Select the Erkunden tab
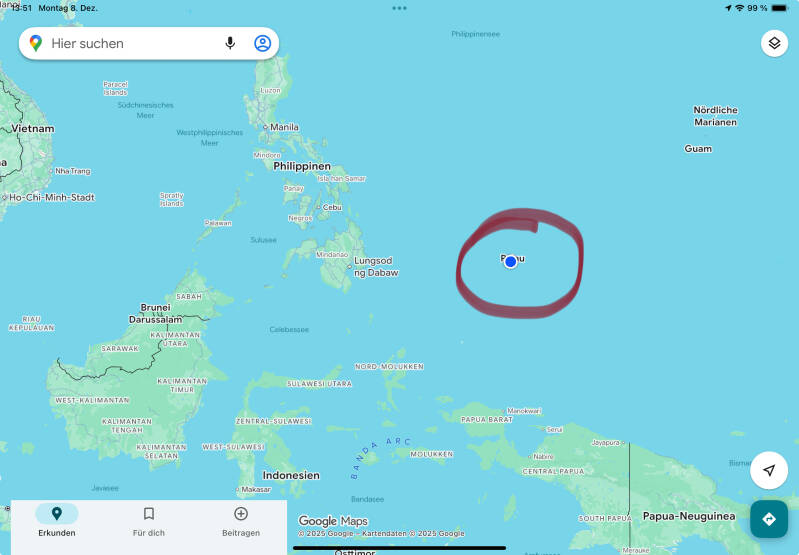Image resolution: width=799 pixels, height=555 pixels. point(57,521)
